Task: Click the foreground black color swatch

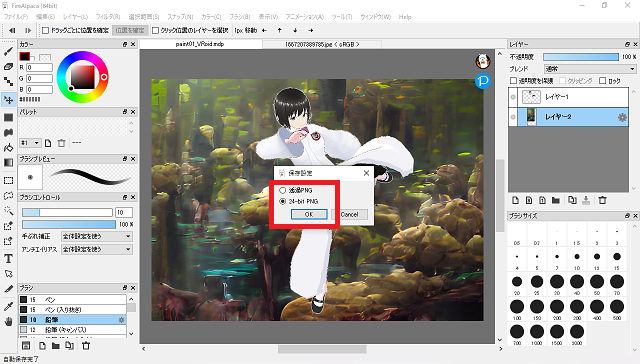Action: (x=24, y=56)
